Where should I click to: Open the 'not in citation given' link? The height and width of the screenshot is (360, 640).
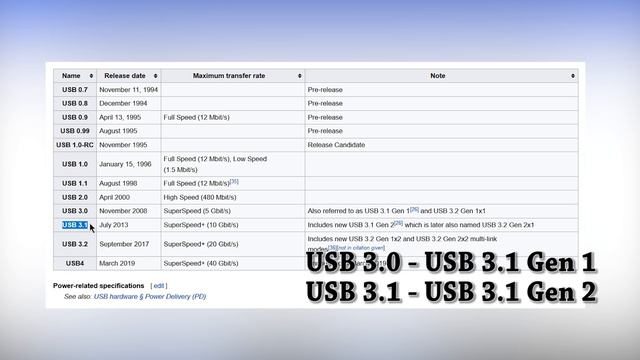coord(361,248)
